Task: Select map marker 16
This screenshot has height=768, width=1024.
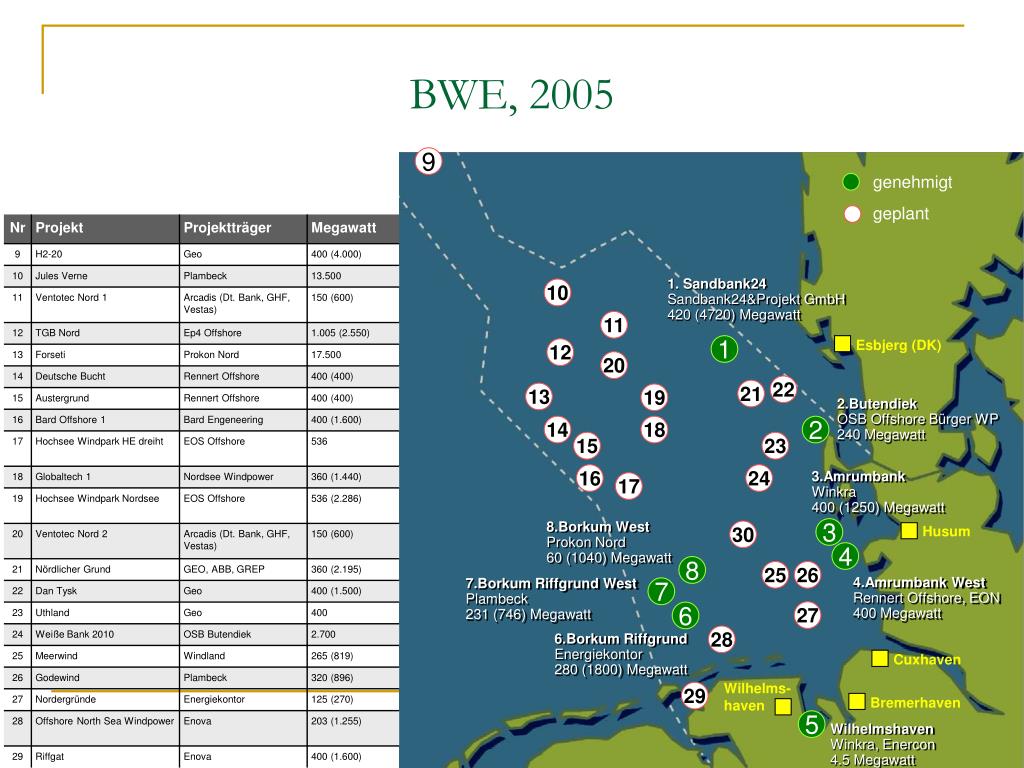Action: 590,478
